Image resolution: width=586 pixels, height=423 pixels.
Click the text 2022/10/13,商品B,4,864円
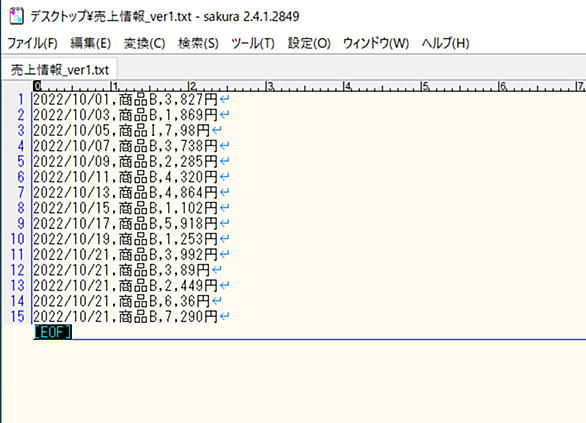click(x=125, y=192)
